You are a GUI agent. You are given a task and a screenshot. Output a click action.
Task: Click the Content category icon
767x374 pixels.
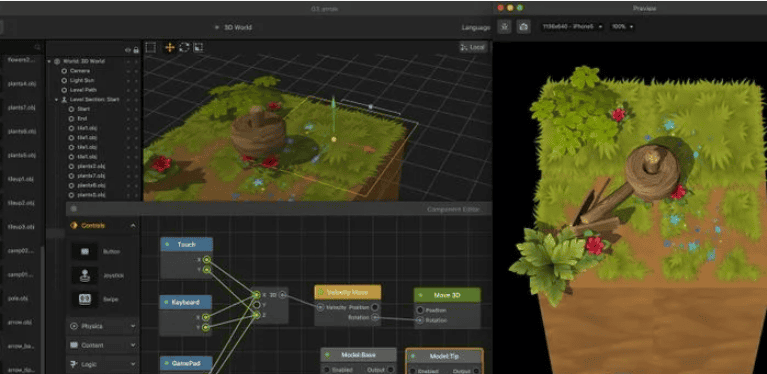tap(74, 345)
